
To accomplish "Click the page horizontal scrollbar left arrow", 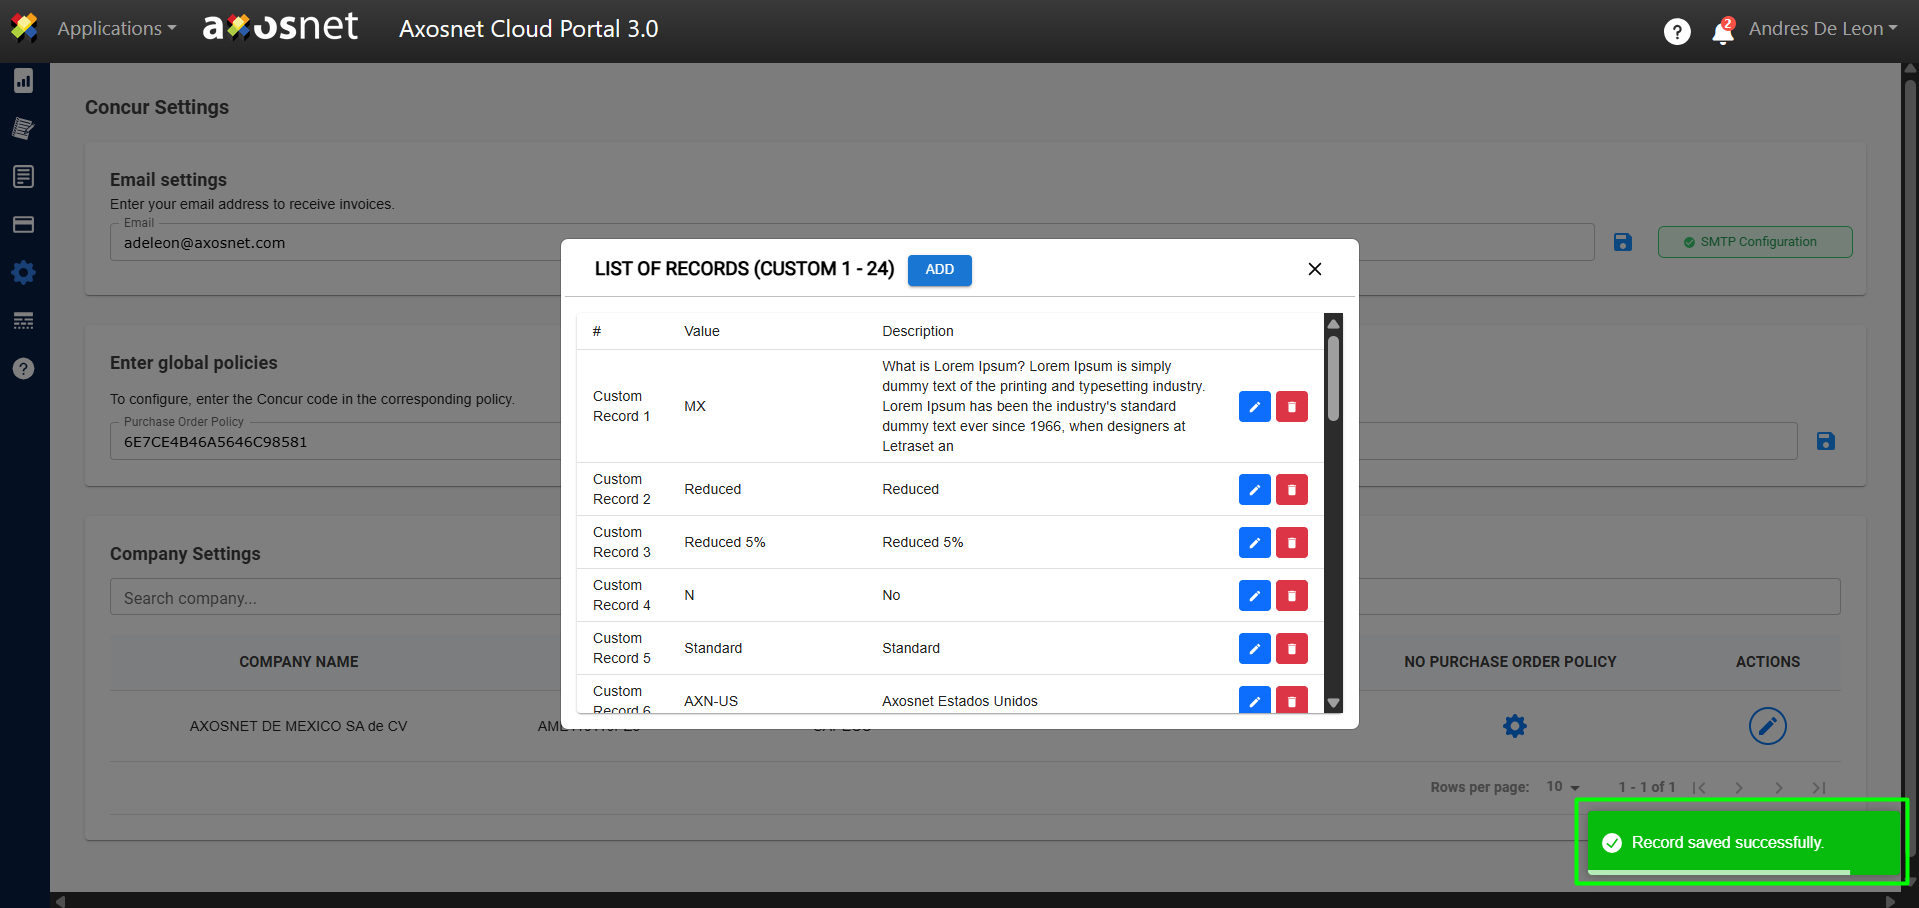I will tap(61, 900).
